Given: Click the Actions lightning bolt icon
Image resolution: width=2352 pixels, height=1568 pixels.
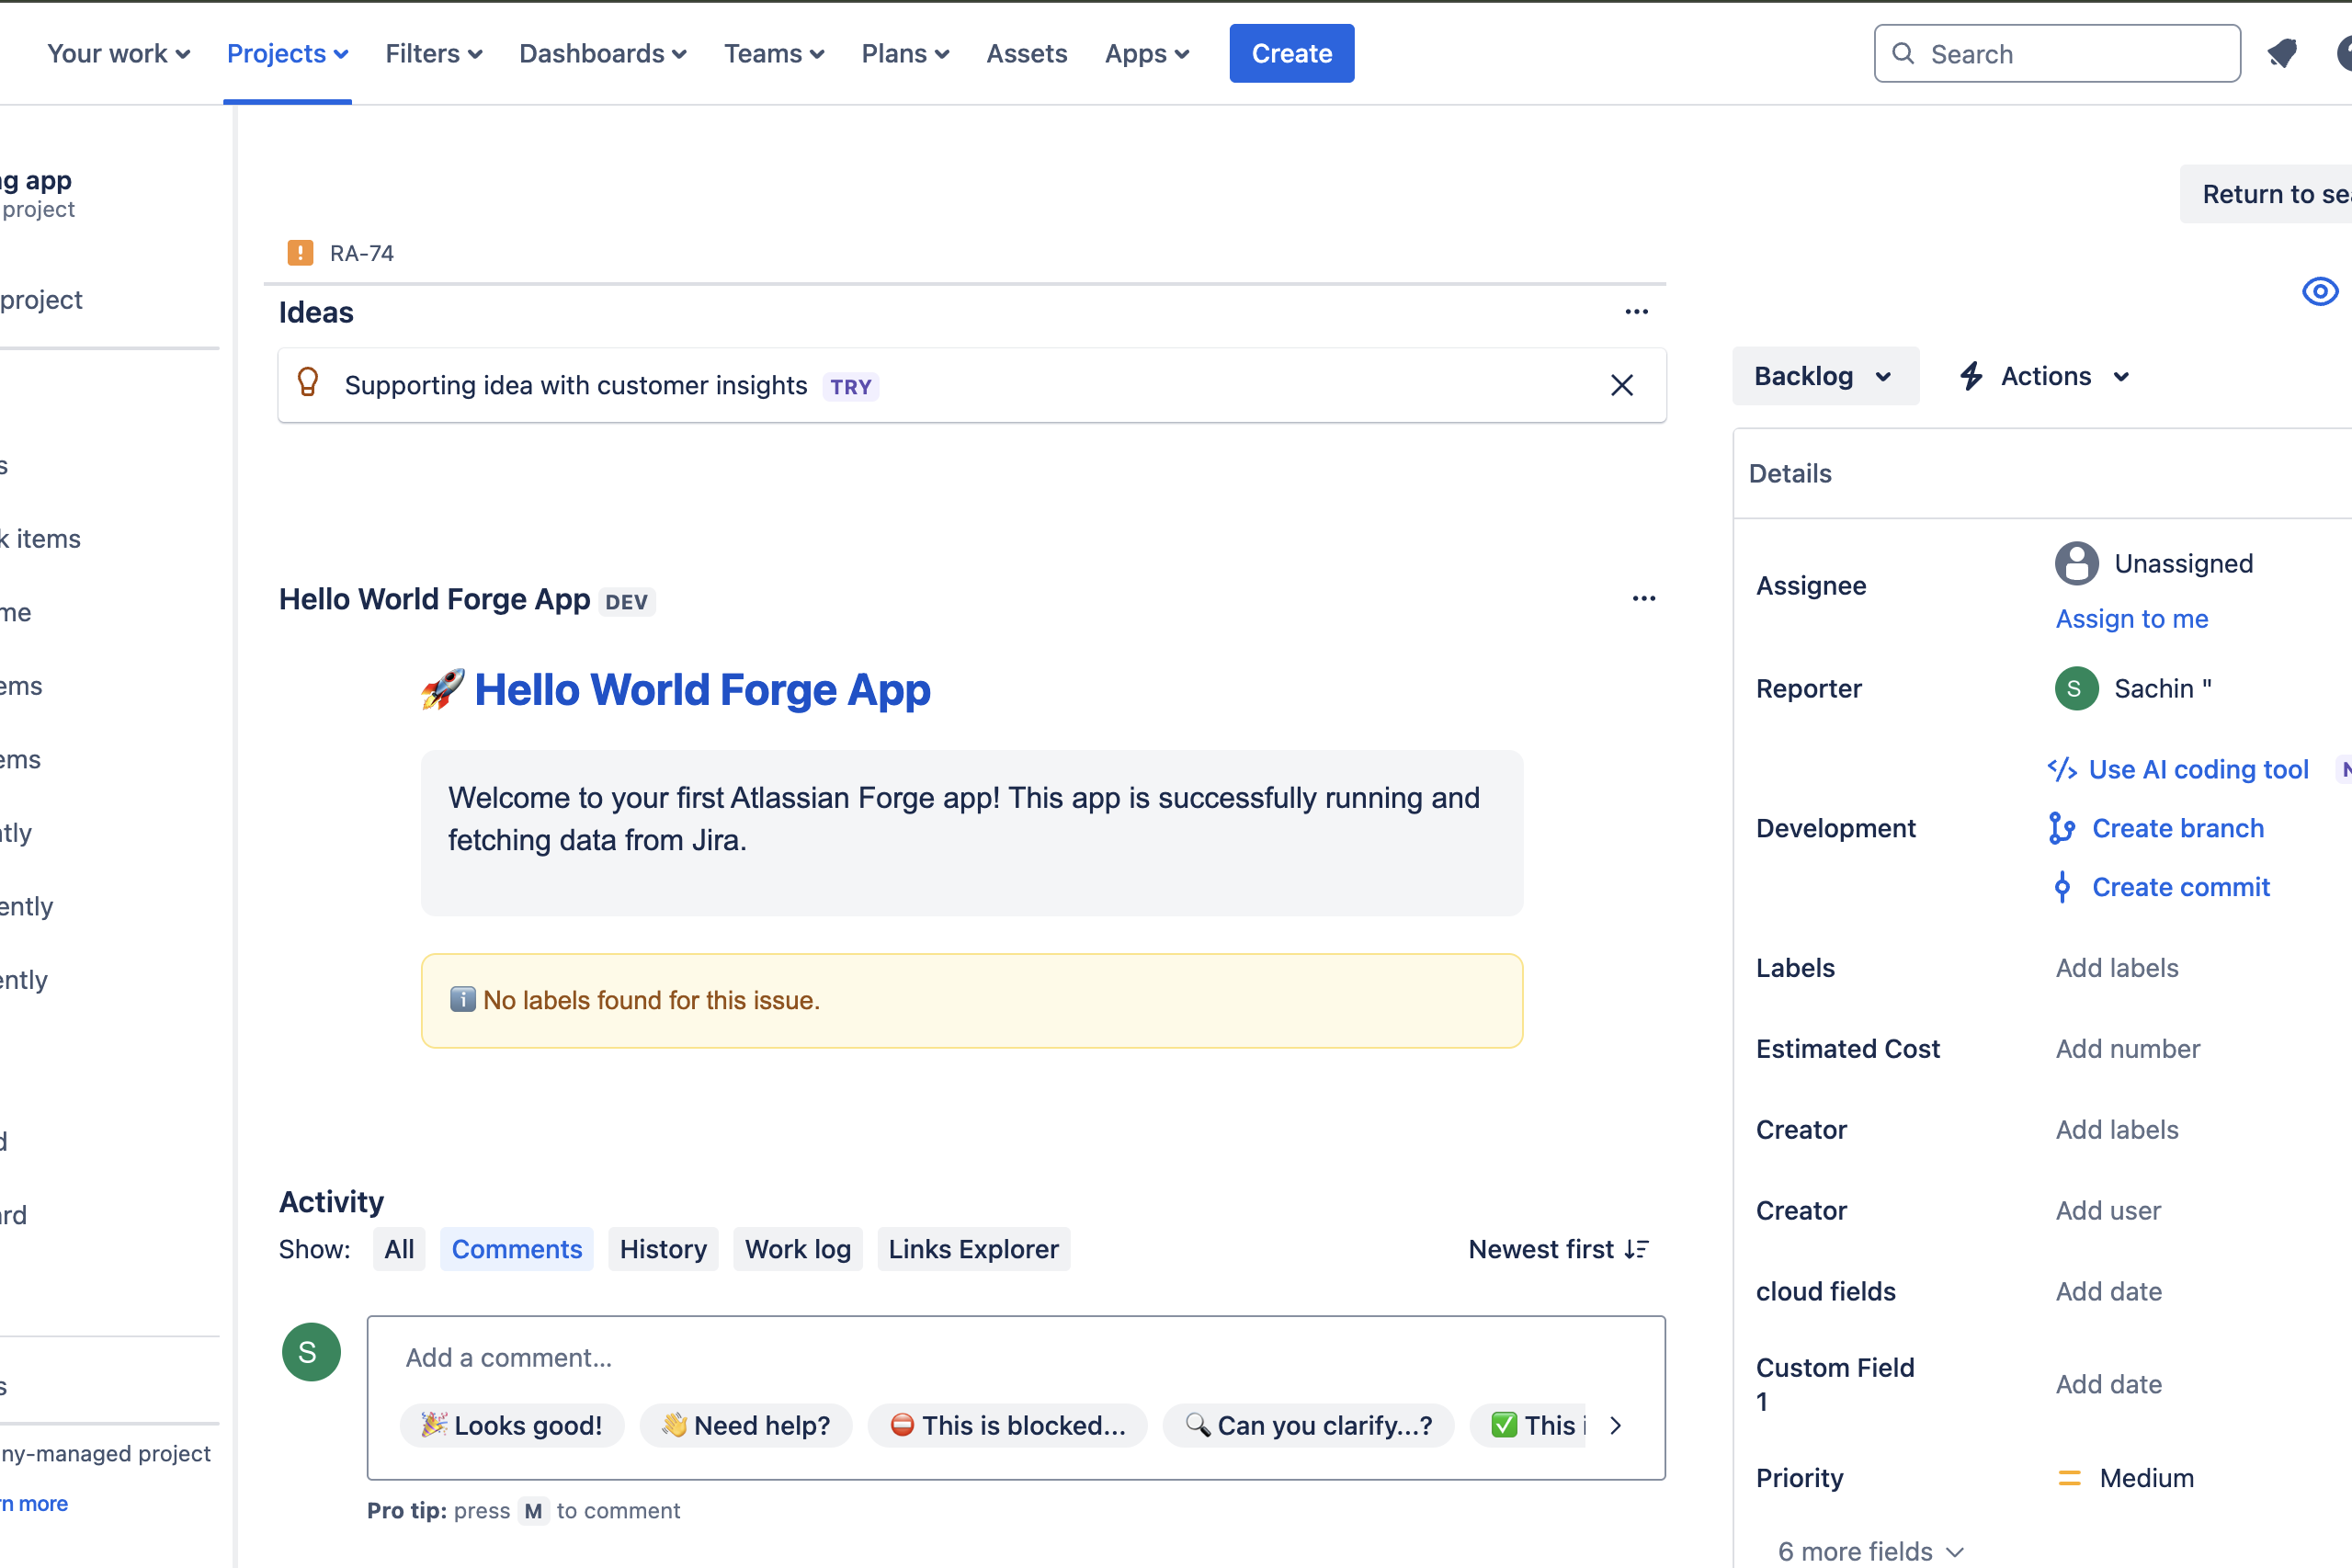Looking at the screenshot, I should (x=1971, y=376).
